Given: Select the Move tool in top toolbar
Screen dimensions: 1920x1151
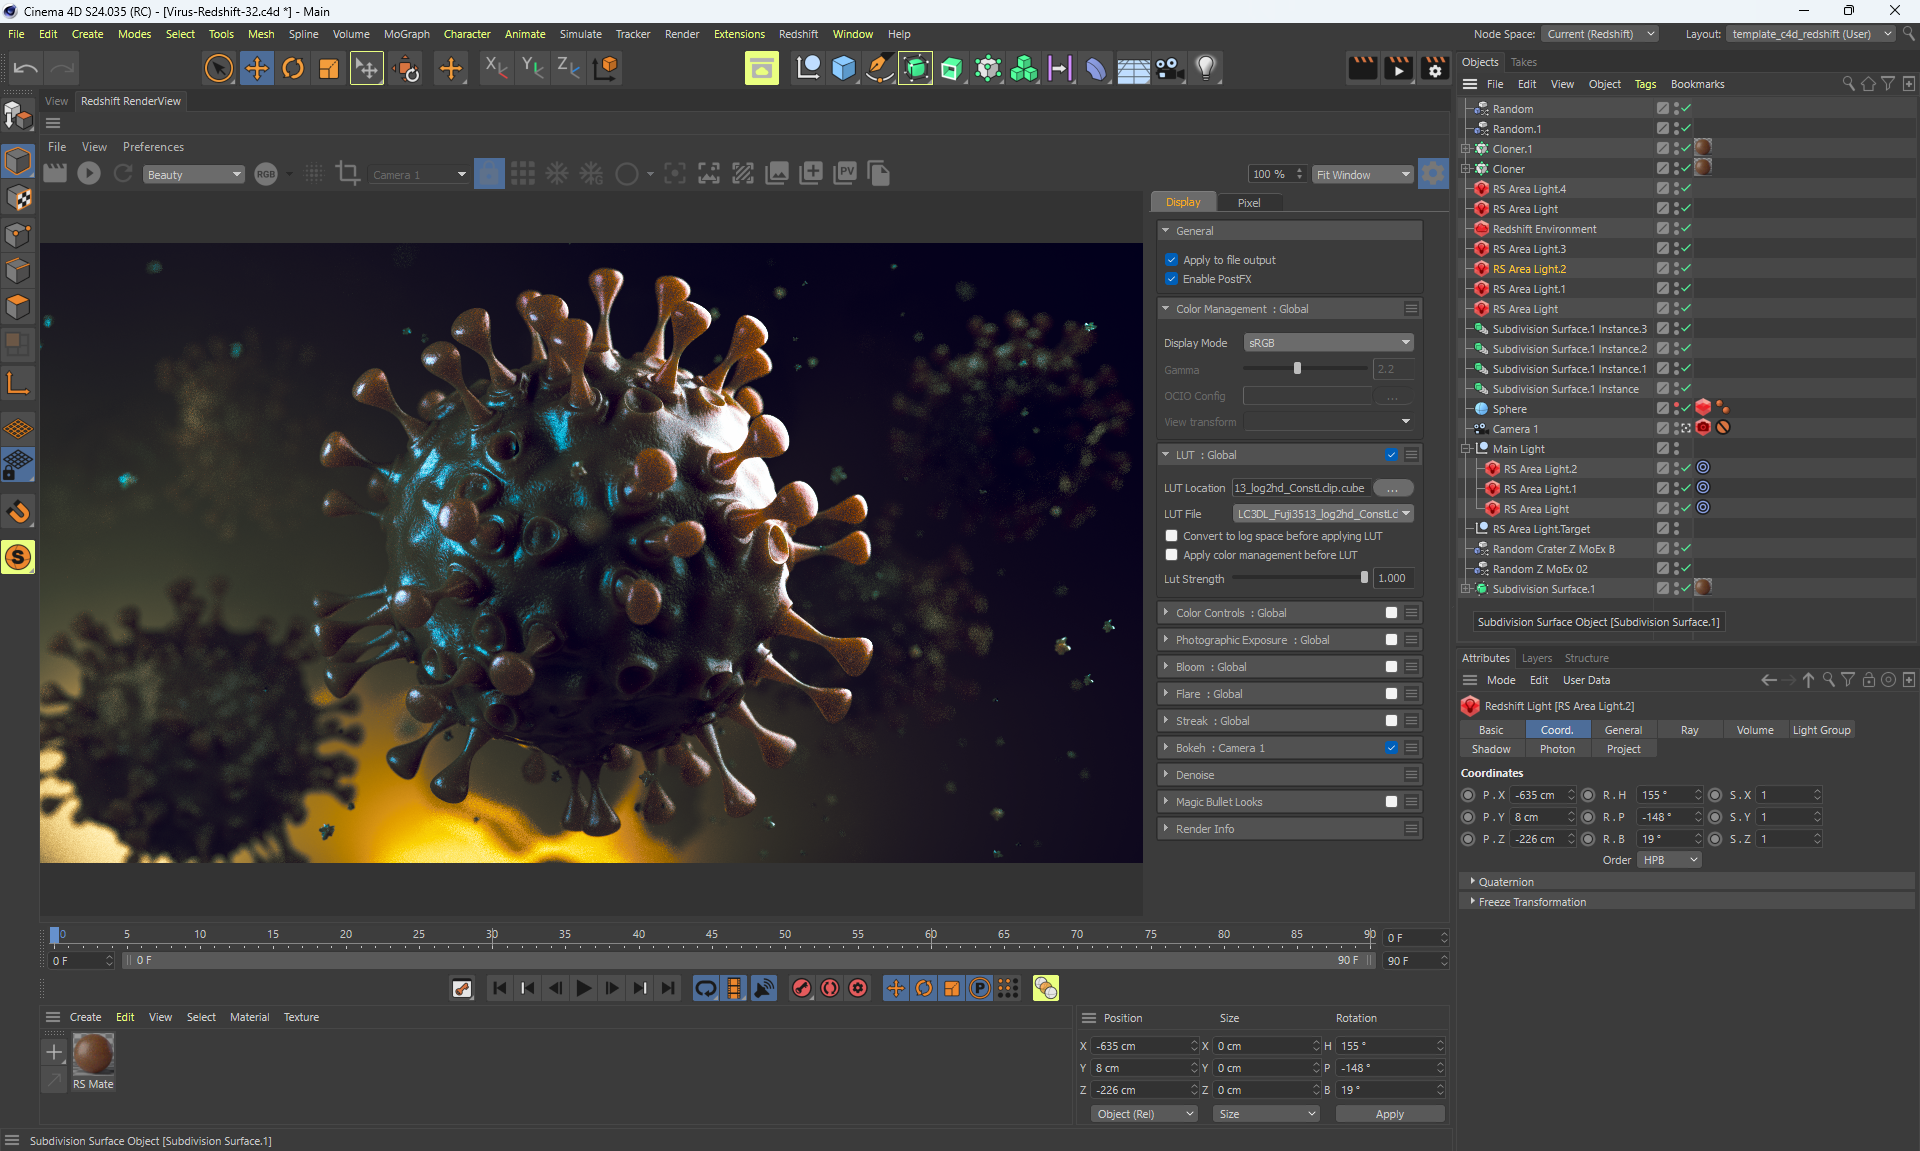Looking at the screenshot, I should click(x=256, y=68).
